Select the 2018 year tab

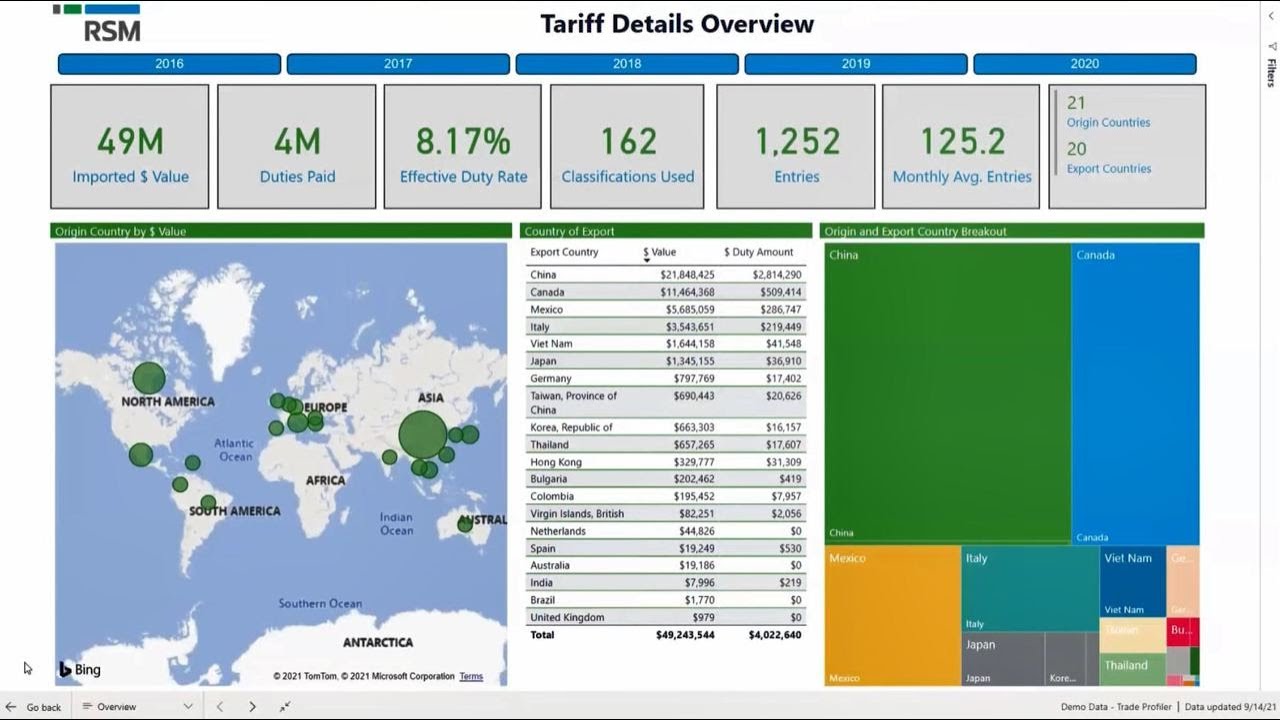(627, 64)
